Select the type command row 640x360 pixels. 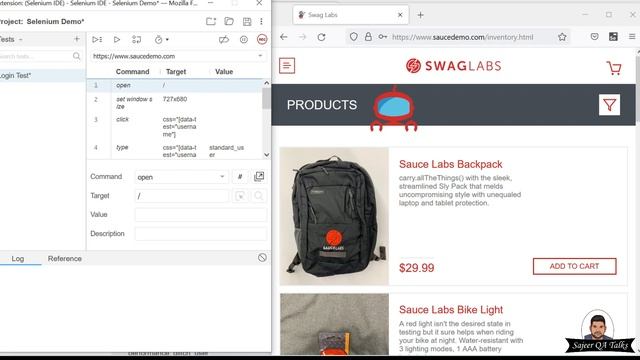tap(175, 150)
